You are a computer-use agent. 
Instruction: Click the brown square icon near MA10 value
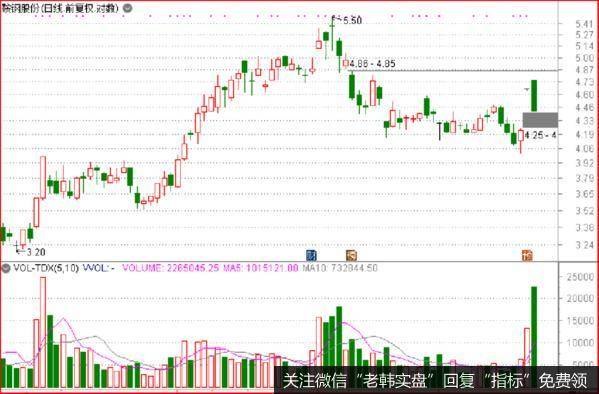tap(351, 255)
